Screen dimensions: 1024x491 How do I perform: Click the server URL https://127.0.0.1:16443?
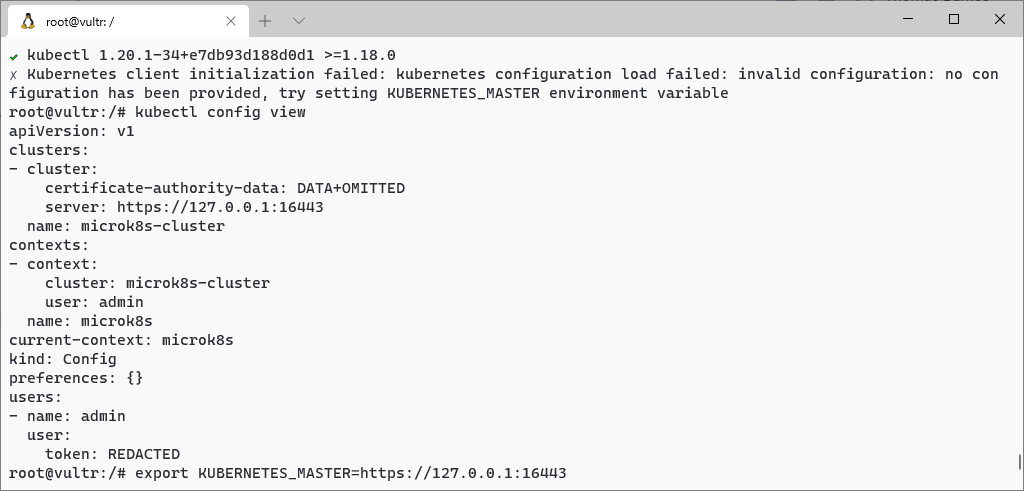coord(220,208)
